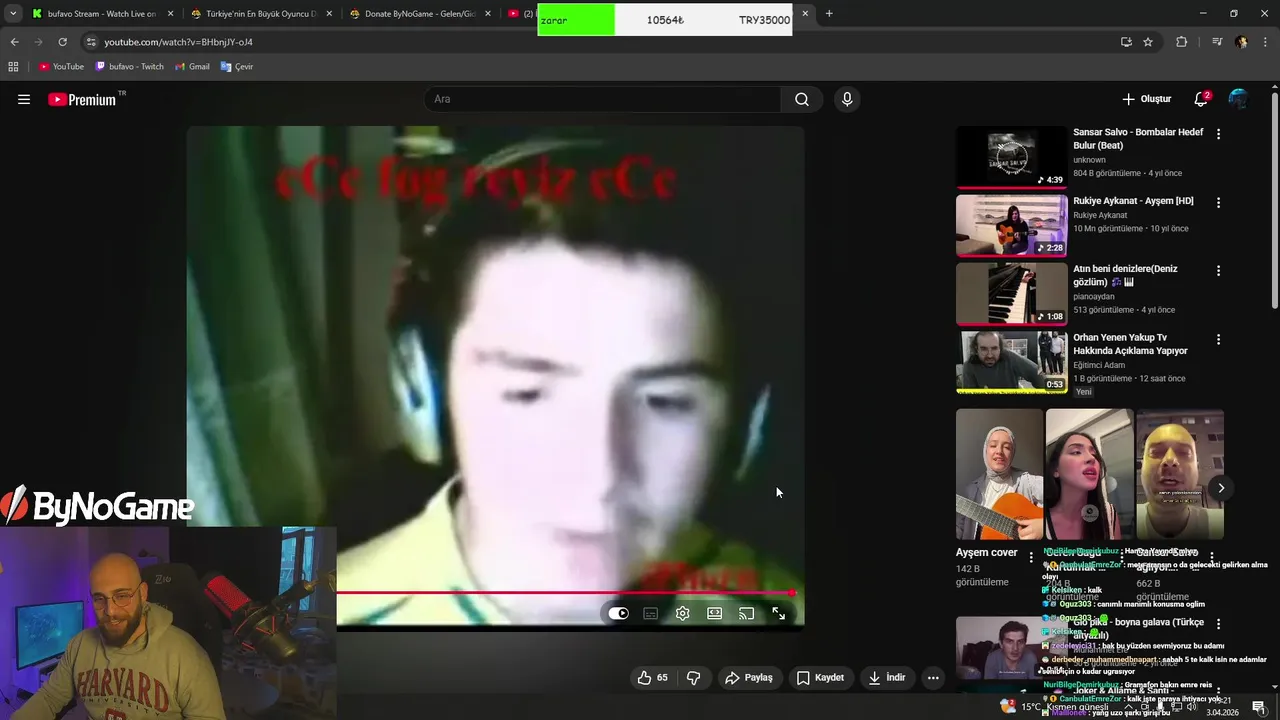Enter fullscreen mode

[x=779, y=614]
